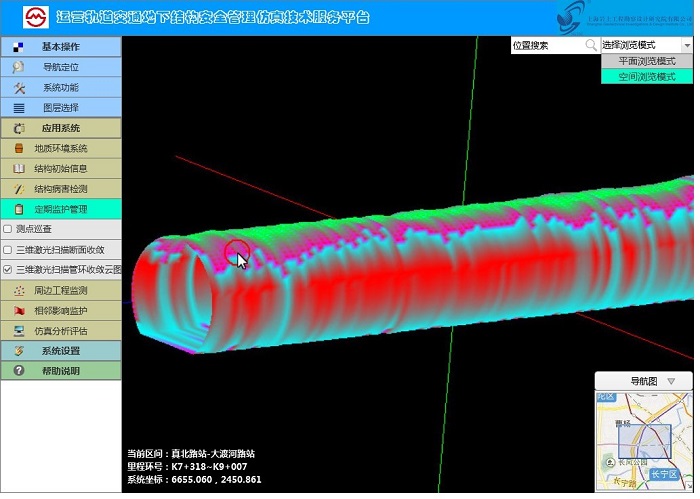Check the 三维激光扫描断面收敛 checkbox
Image resolution: width=700 pixels, height=499 pixels.
point(8,250)
